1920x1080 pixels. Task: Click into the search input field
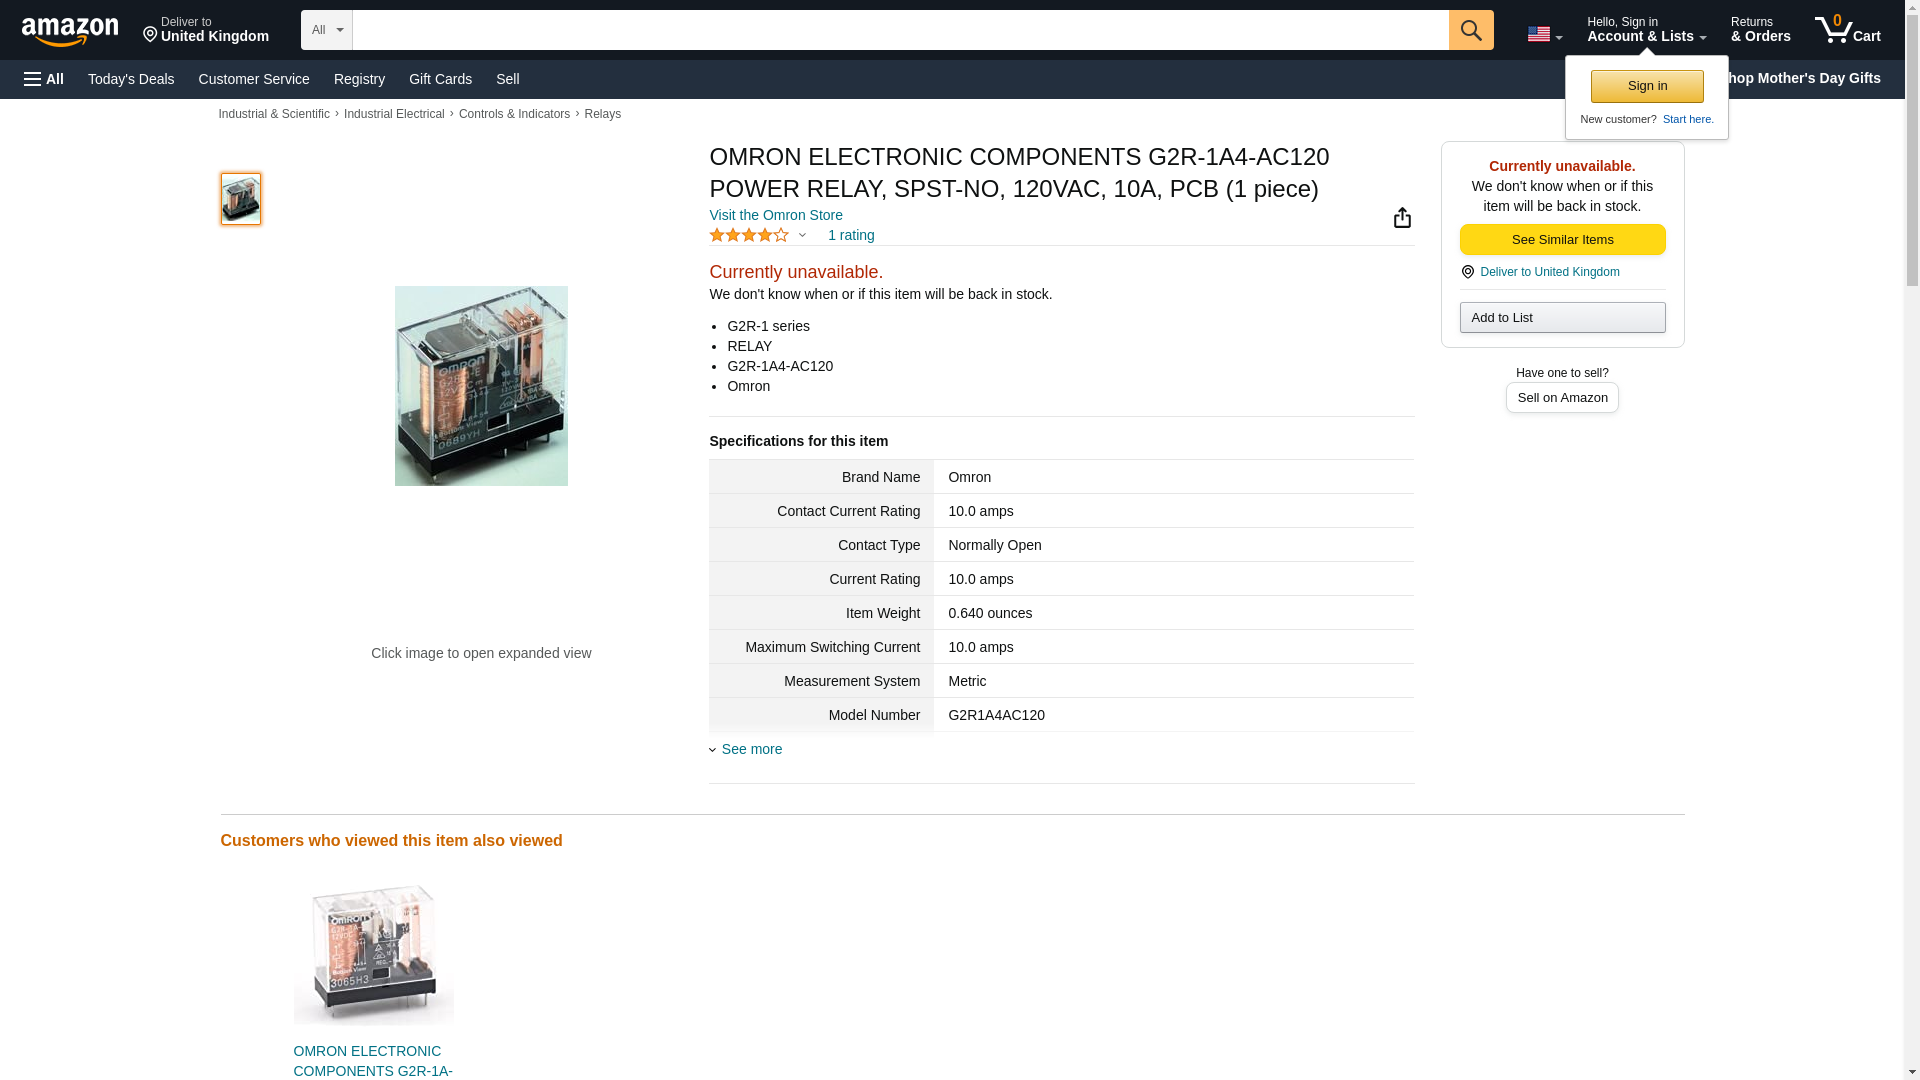tap(900, 30)
